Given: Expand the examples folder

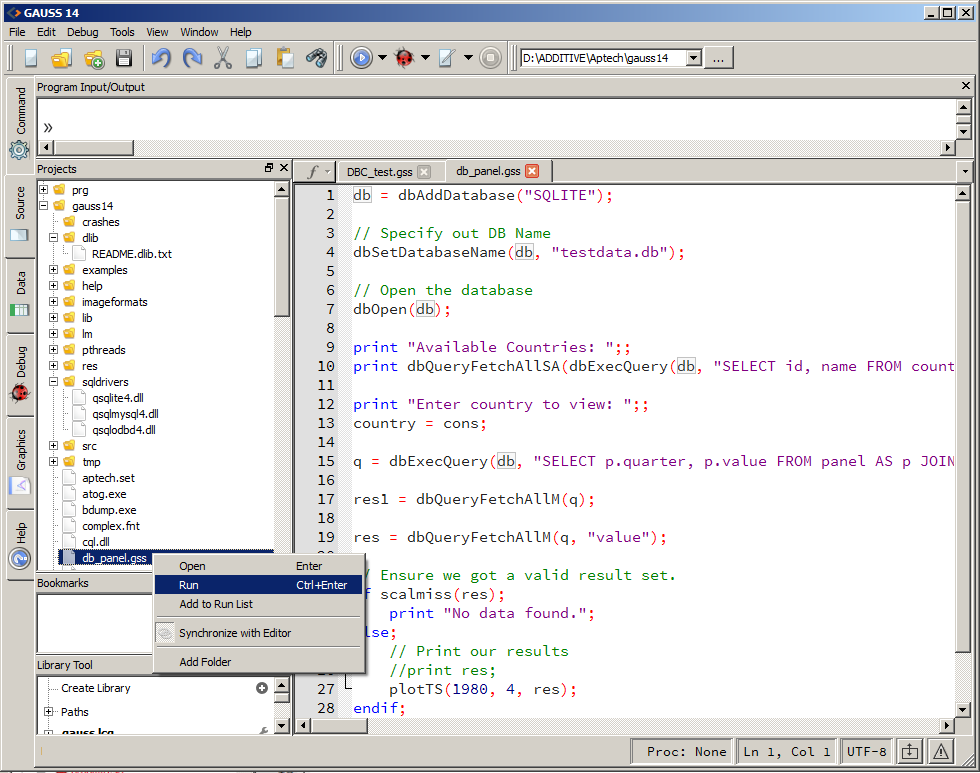Looking at the screenshot, I should pyautogui.click(x=53, y=269).
